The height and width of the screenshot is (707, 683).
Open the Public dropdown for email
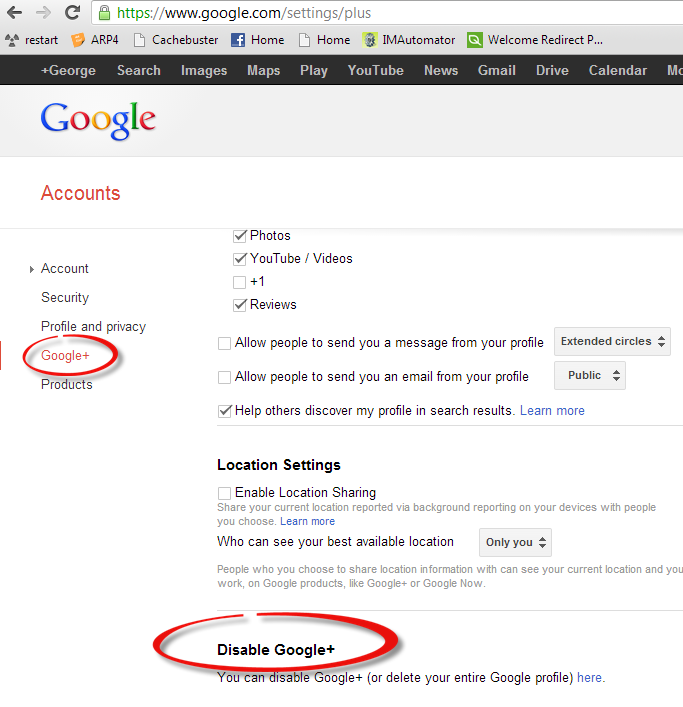click(x=590, y=375)
